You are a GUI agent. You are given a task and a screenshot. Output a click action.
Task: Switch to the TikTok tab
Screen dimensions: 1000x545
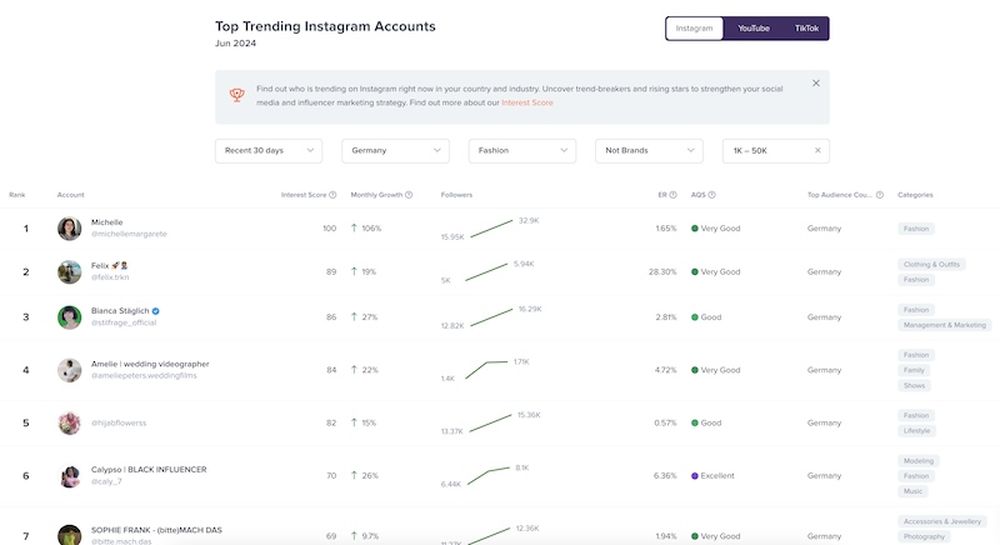click(x=806, y=29)
